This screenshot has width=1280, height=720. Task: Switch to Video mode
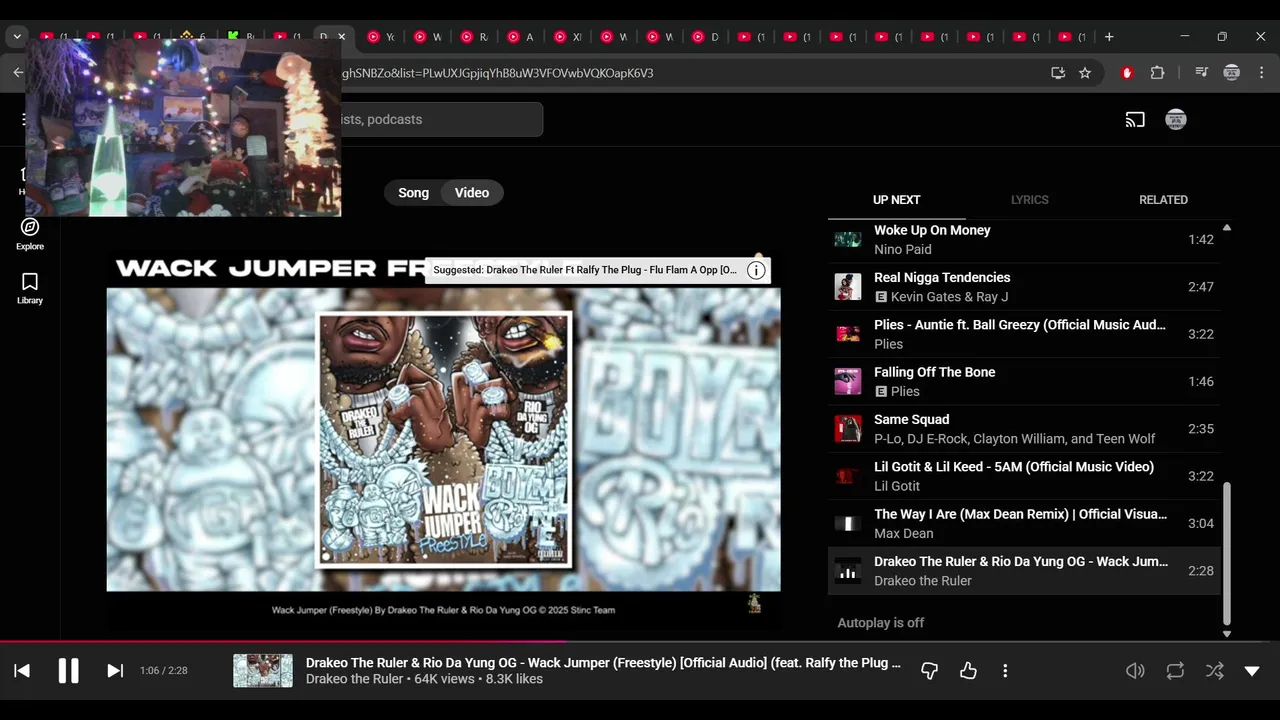472,193
